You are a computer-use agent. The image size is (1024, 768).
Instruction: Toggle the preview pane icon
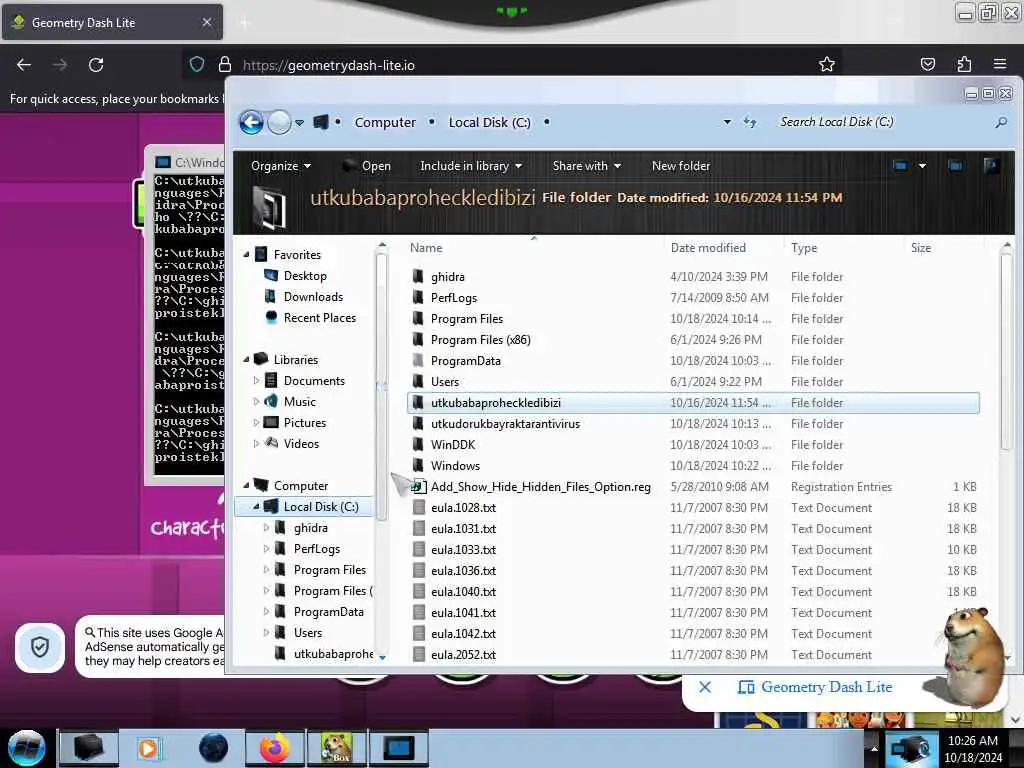[955, 166]
